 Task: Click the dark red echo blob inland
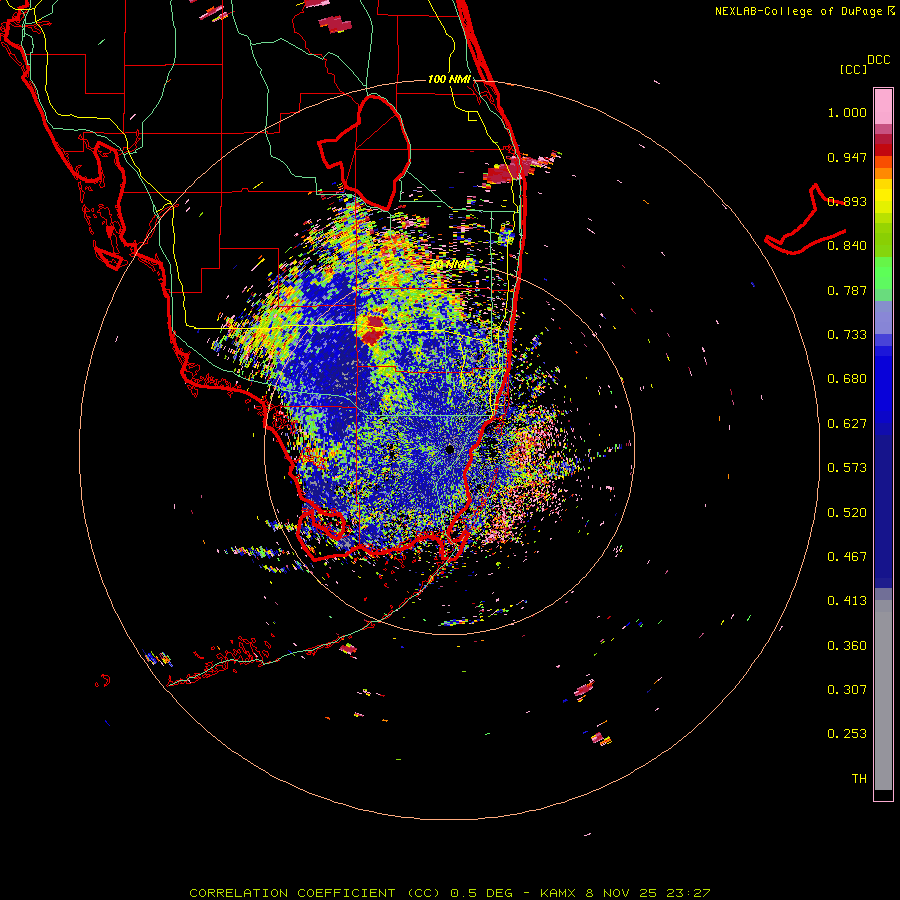point(374,329)
